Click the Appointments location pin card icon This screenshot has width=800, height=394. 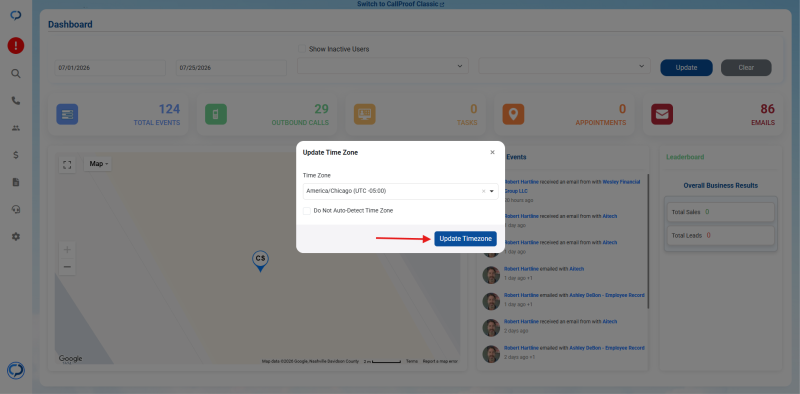513,114
